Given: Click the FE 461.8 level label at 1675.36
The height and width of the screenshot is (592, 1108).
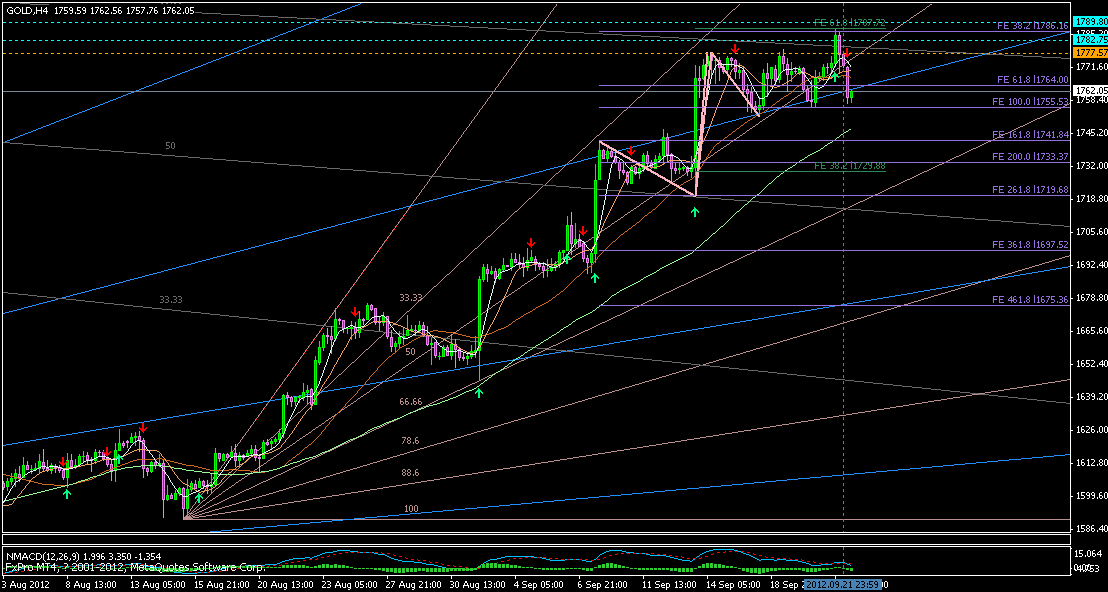Looking at the screenshot, I should point(1030,300).
